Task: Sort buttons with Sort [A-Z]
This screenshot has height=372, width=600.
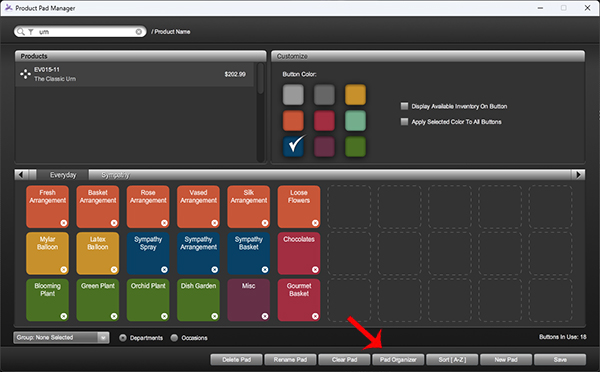Action: tap(452, 360)
